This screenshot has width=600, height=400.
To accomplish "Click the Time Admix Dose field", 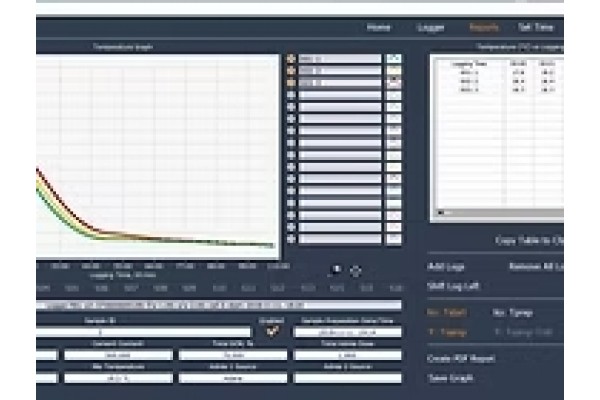I will click(347, 355).
